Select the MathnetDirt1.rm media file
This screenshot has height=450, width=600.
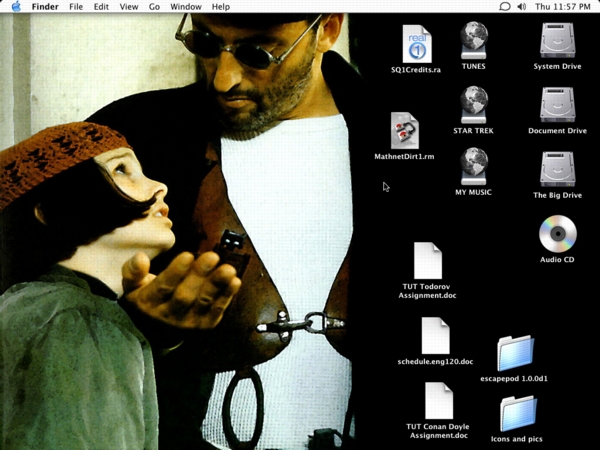coord(404,131)
